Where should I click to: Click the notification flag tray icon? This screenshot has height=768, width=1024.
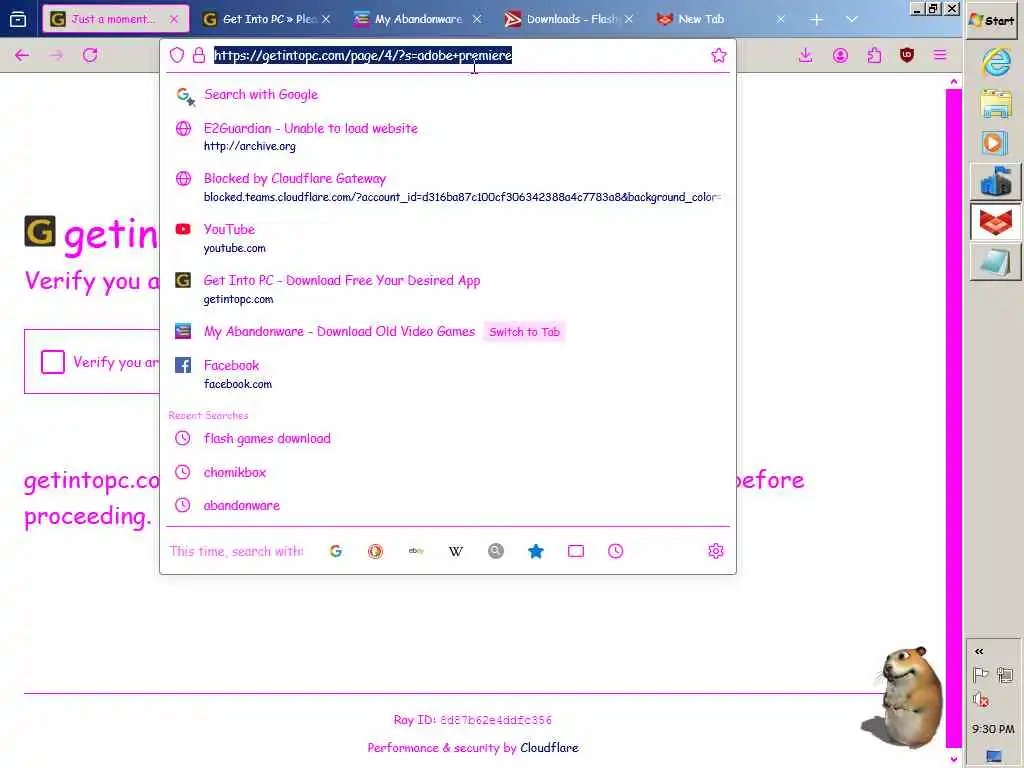pos(980,674)
